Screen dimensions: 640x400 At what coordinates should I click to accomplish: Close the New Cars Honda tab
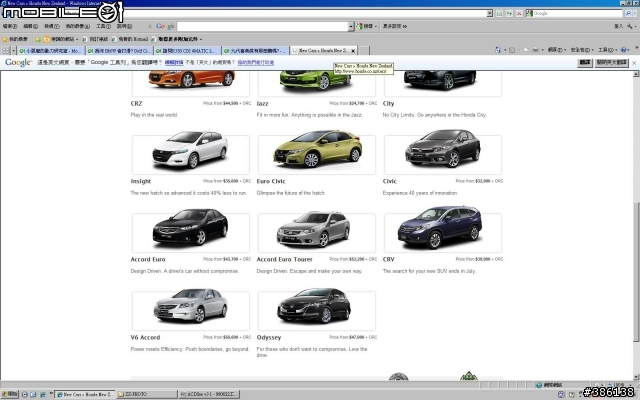(x=353, y=51)
